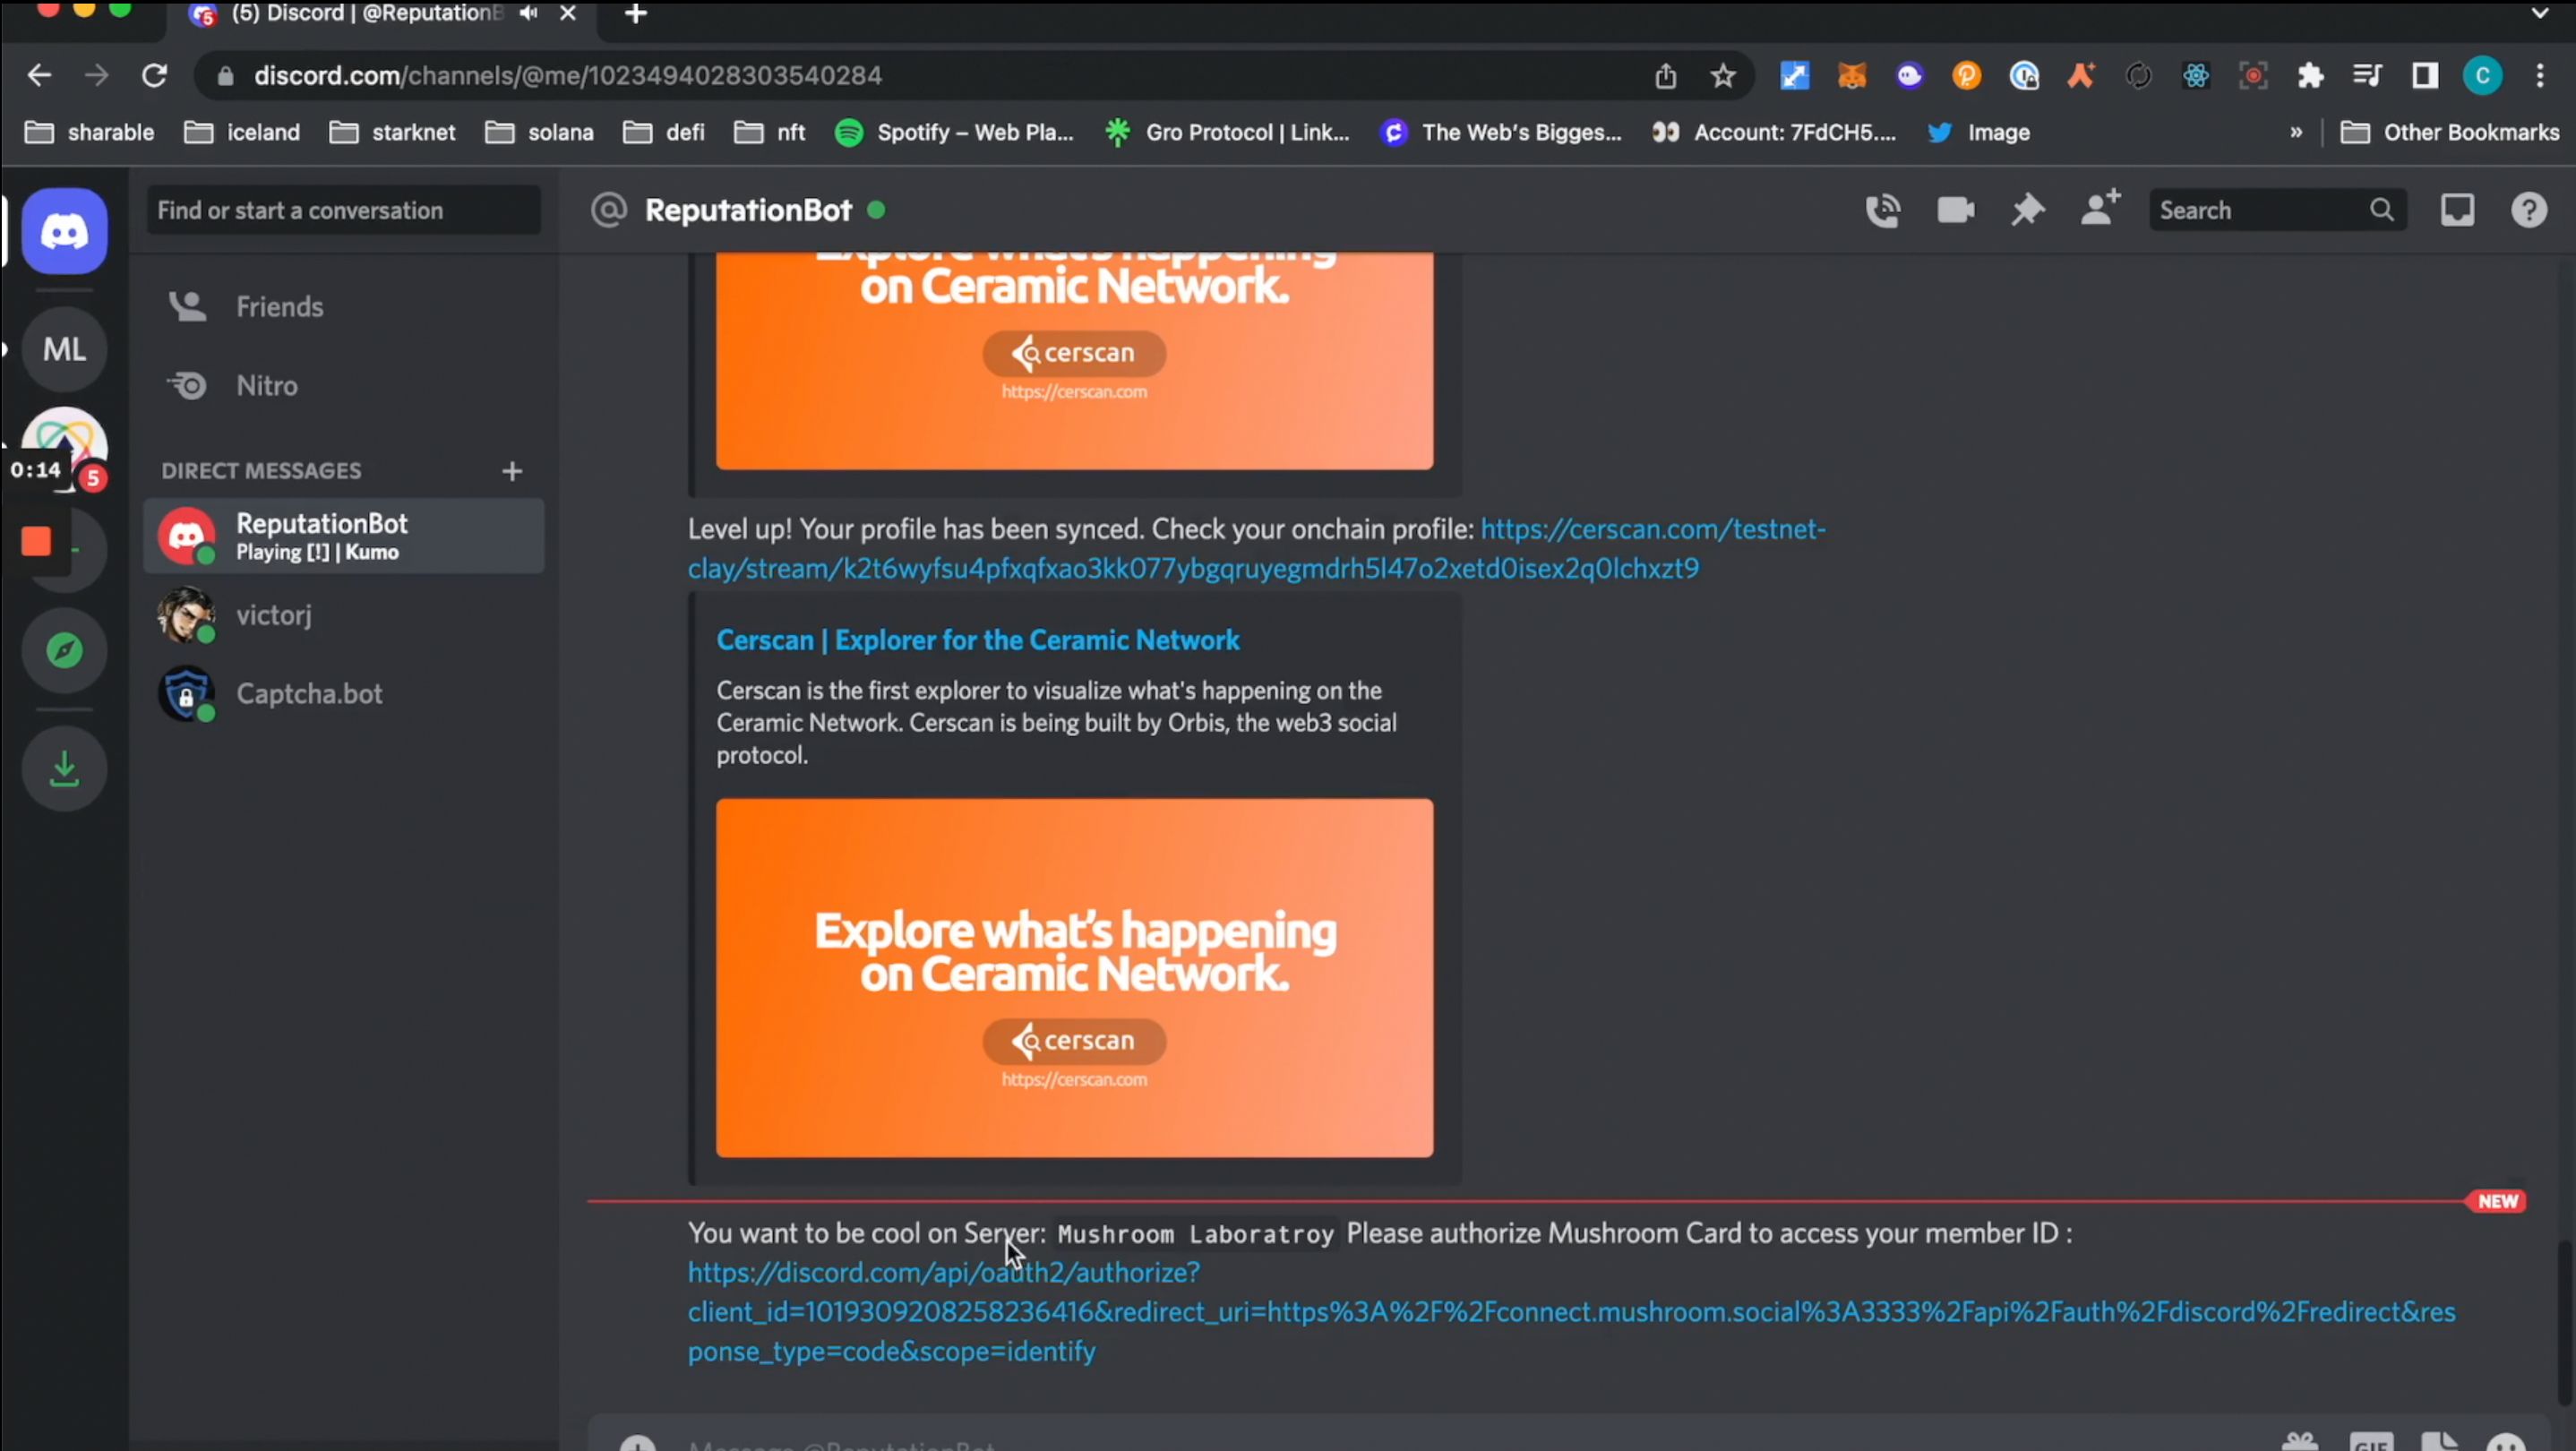The image size is (2576, 1451).
Task: Toggle the ReputationBot online status indicator
Action: (874, 210)
